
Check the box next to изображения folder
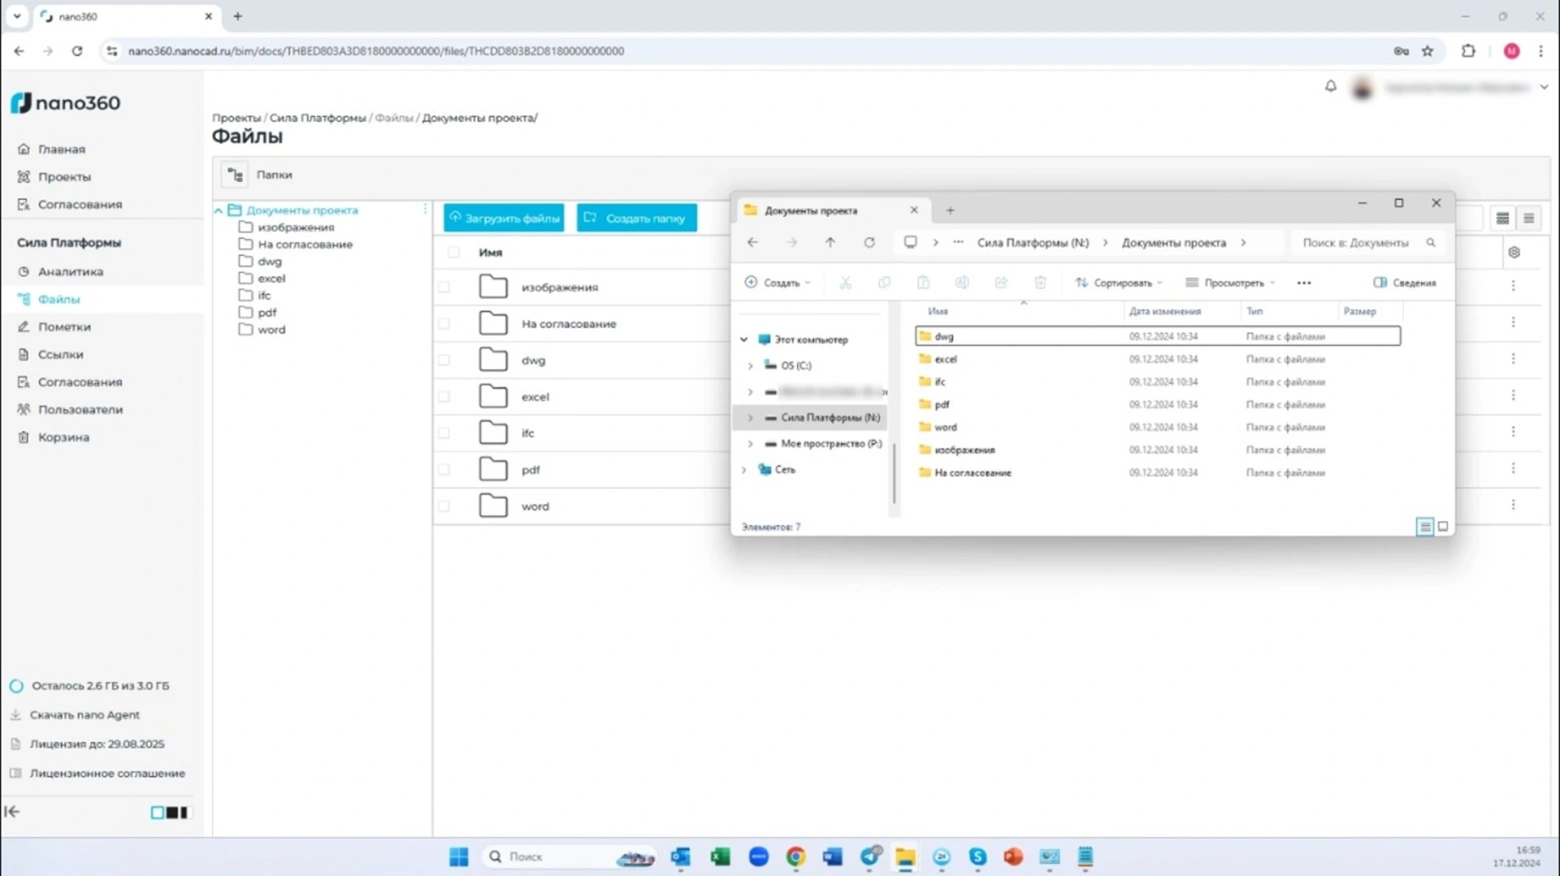(x=444, y=288)
